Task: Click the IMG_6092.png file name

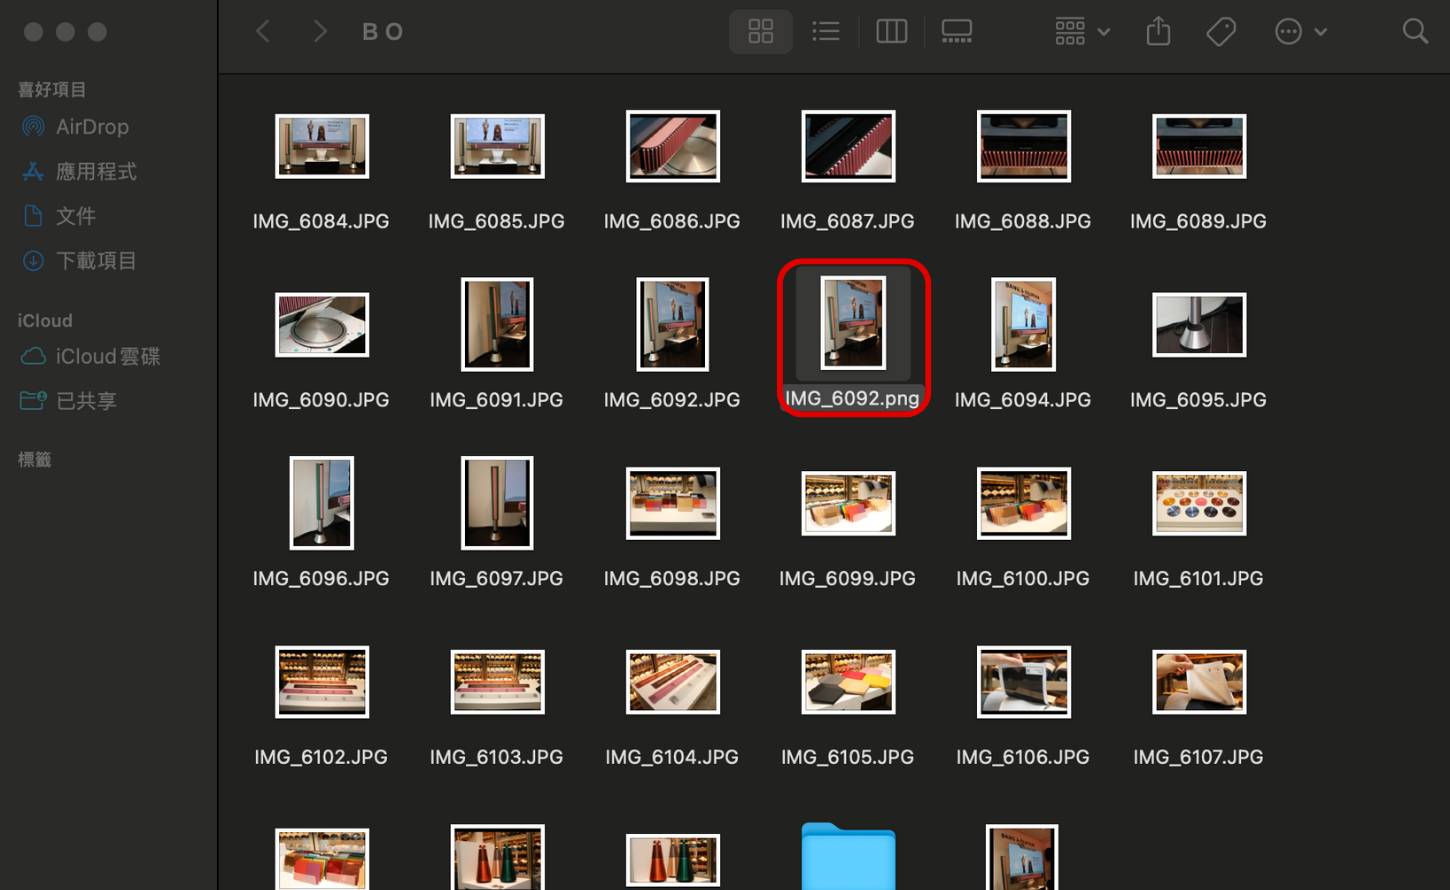Action: (x=852, y=398)
